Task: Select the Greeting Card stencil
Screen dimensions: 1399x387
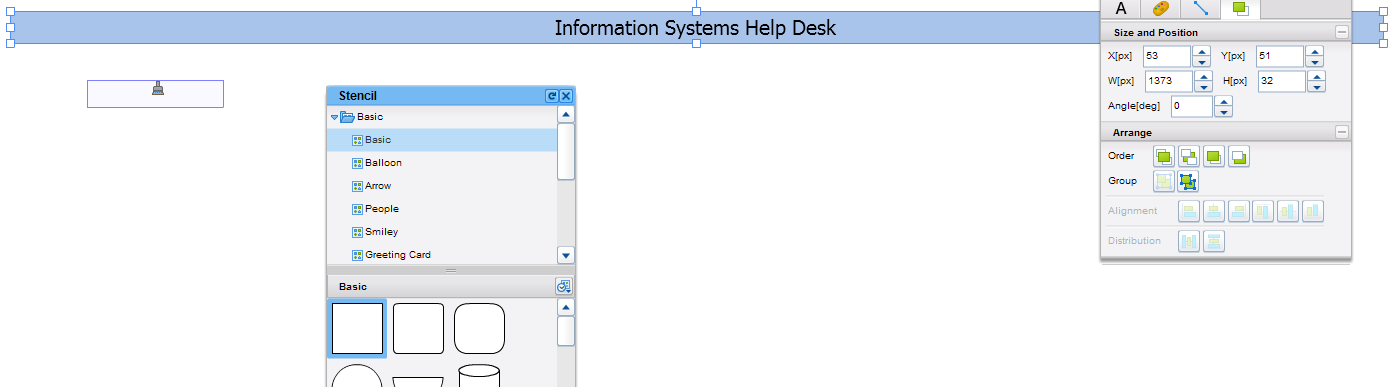Action: pyautogui.click(x=441, y=254)
